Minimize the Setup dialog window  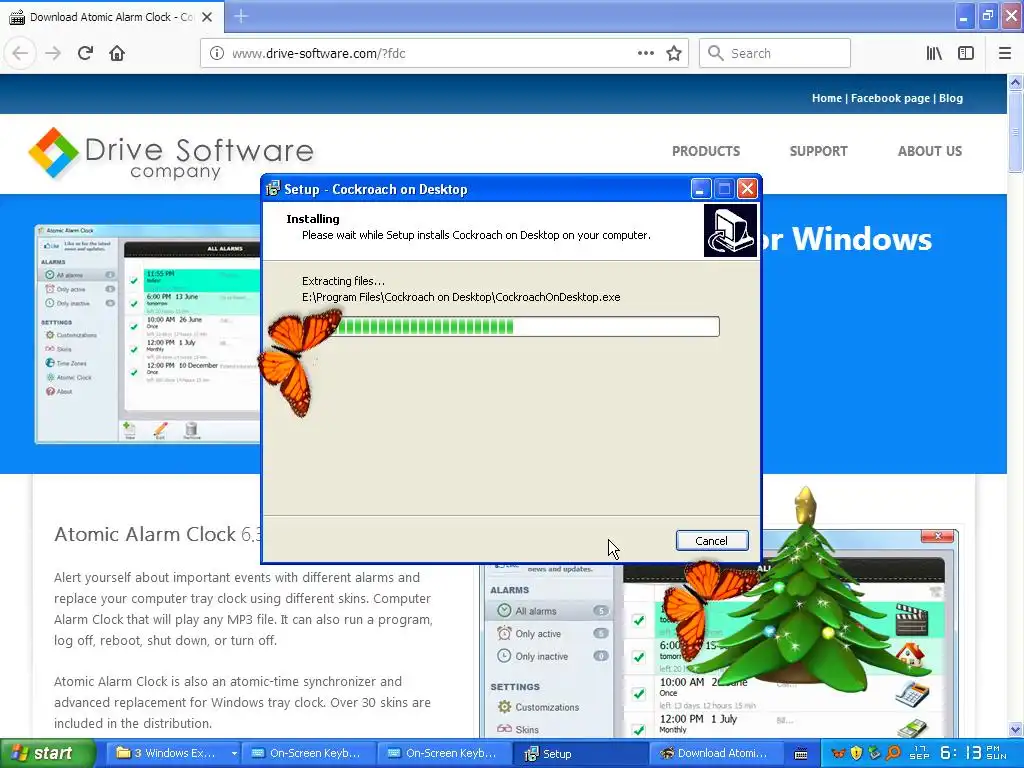coord(700,189)
